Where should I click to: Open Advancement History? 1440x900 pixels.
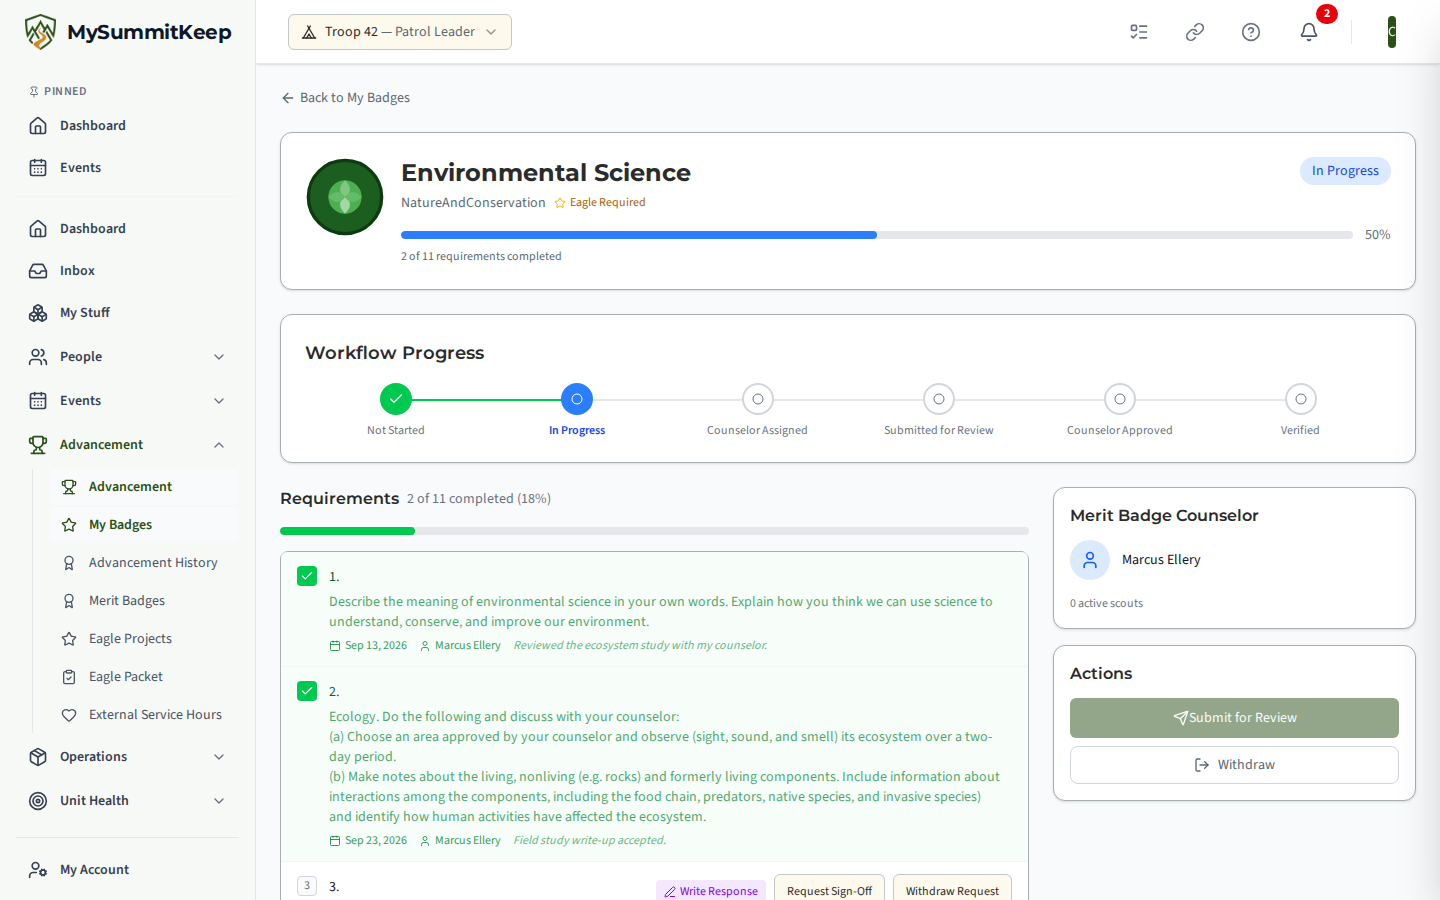[x=144, y=563]
